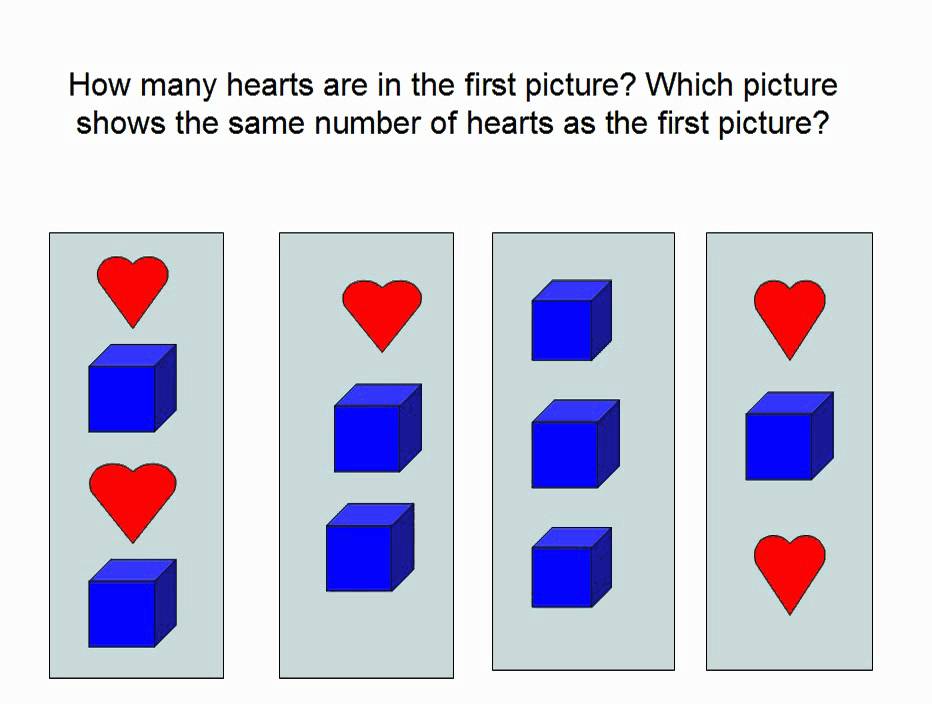Click the question line starting "How many hearts"
The width and height of the screenshot is (932, 704).
coord(452,86)
